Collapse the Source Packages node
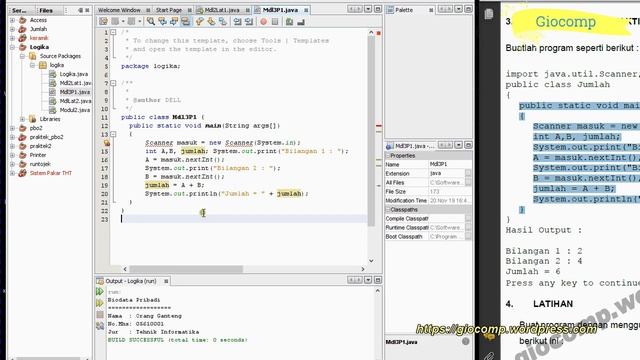 23,56
